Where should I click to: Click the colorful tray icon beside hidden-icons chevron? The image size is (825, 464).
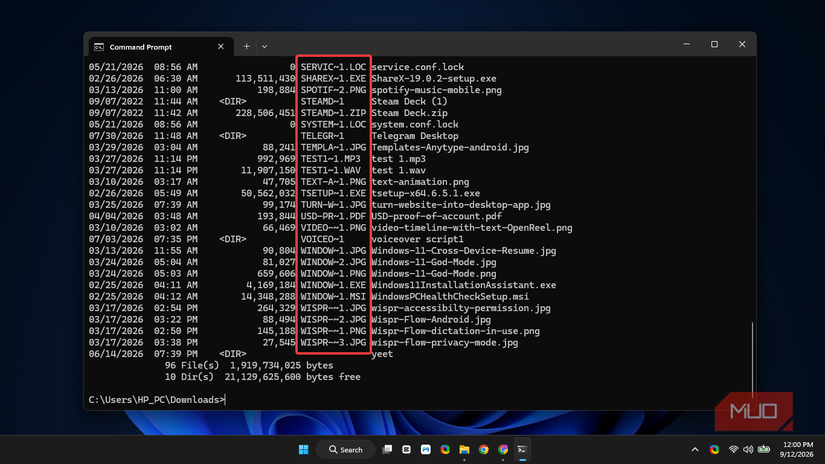point(714,449)
